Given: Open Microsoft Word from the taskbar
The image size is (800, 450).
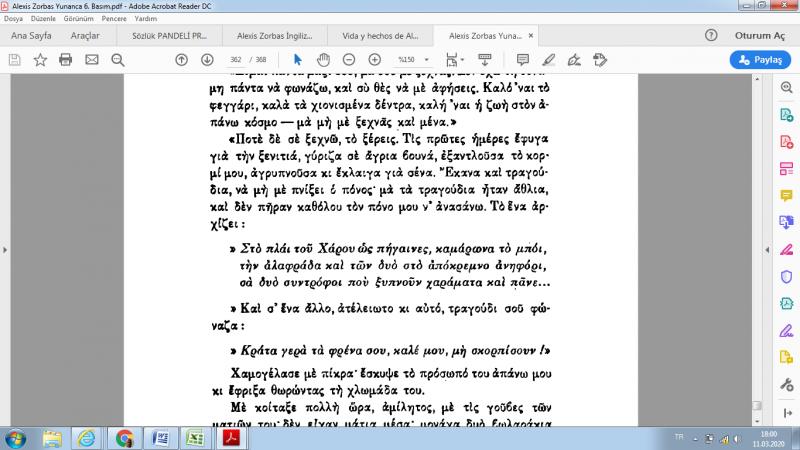Looking at the screenshot, I should pos(161,439).
